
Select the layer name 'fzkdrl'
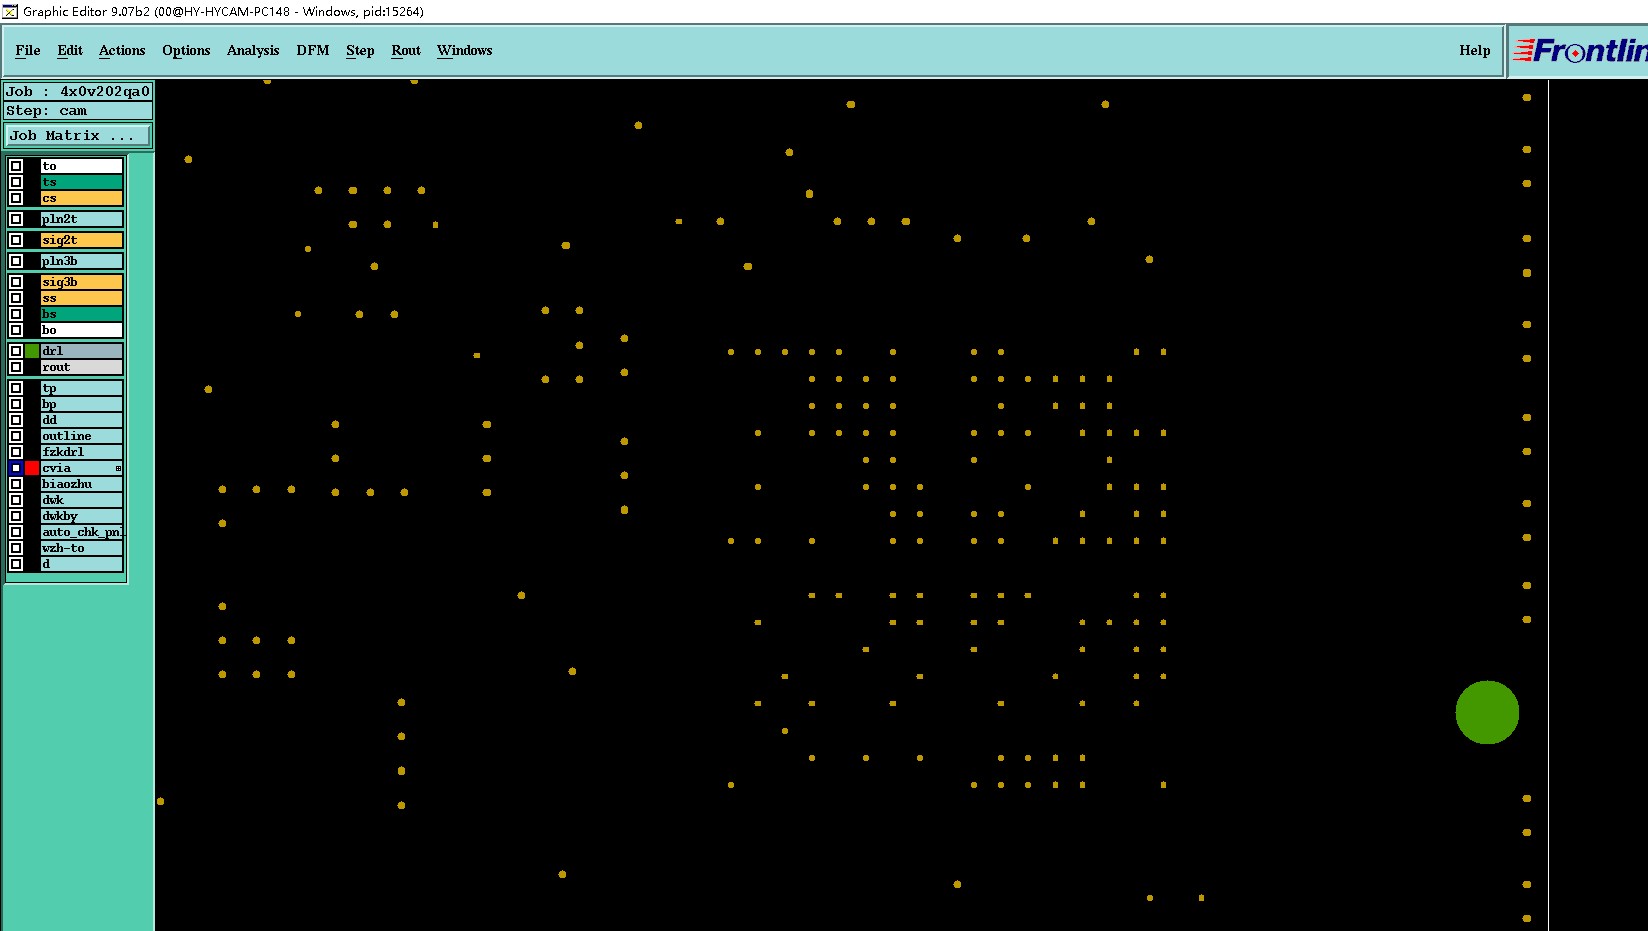click(82, 452)
